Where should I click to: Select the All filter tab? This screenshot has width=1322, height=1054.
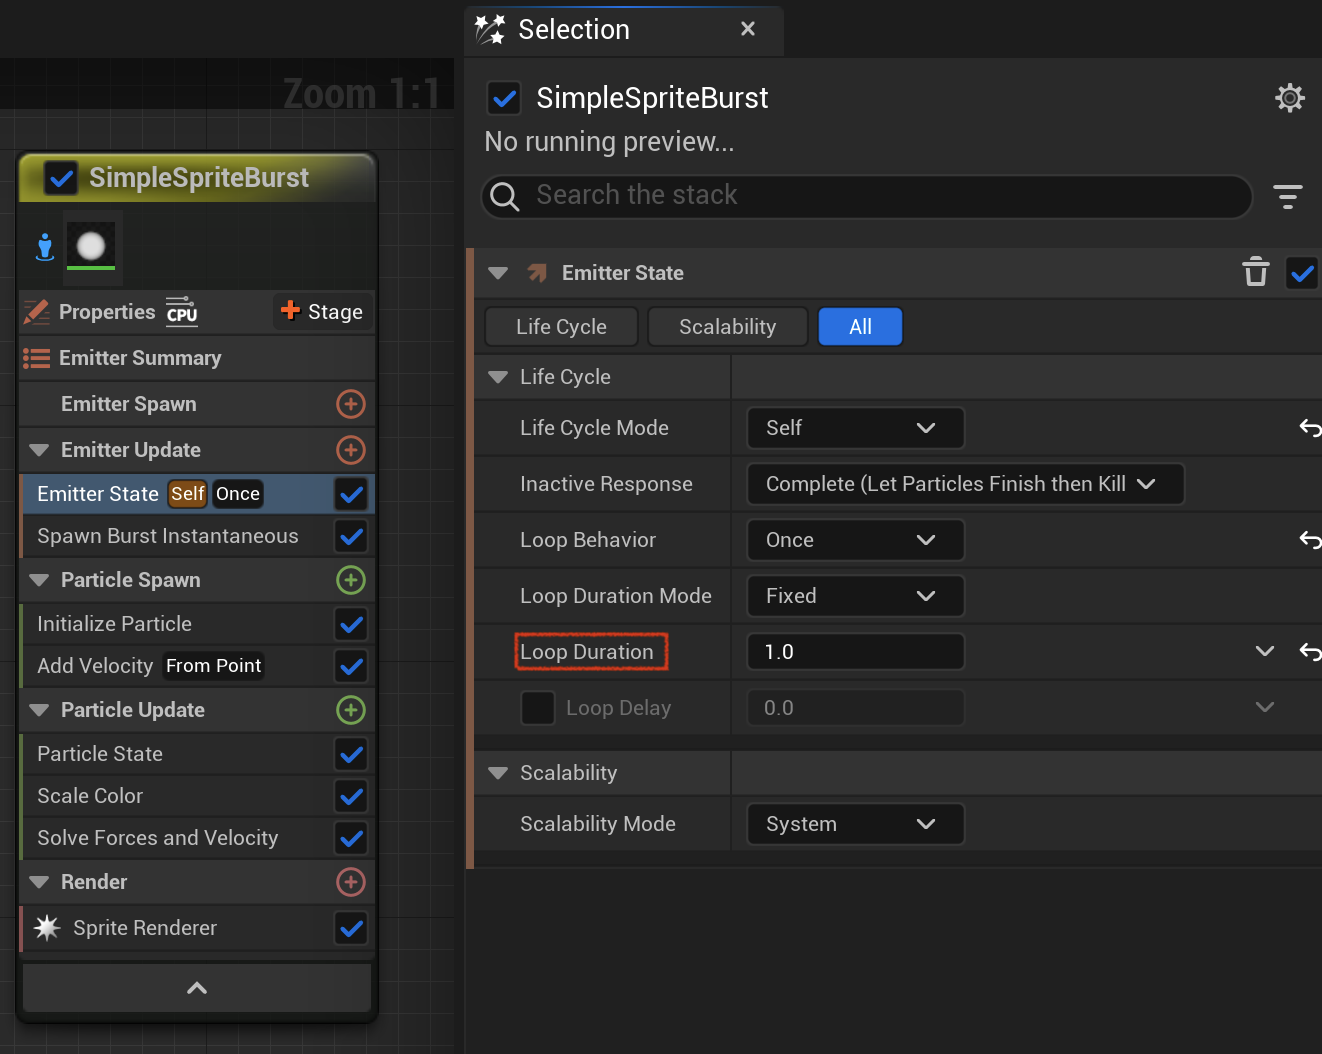click(x=860, y=327)
